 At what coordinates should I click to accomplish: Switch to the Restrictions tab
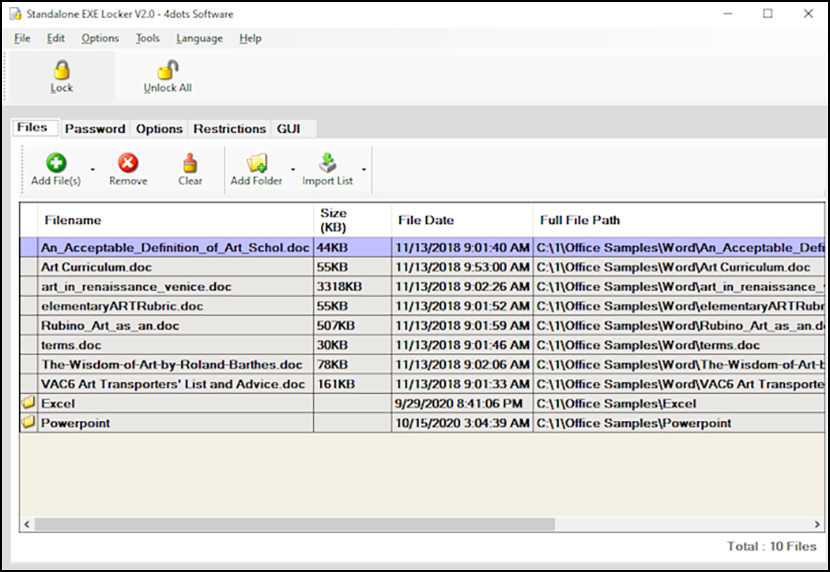pyautogui.click(x=229, y=129)
